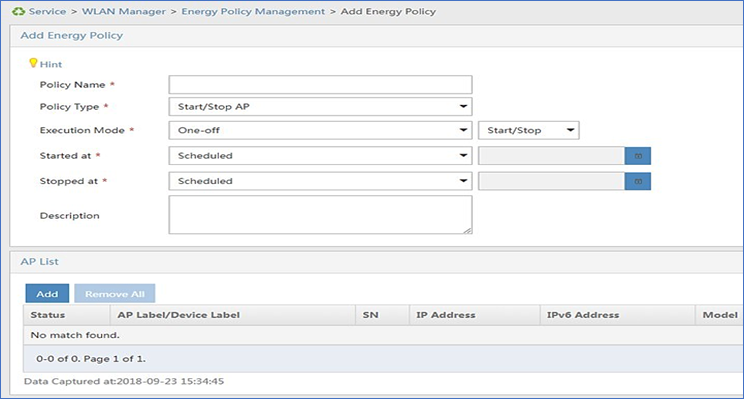Click the Stopped at date field
Viewport: 744px width, 399px height.
click(x=551, y=181)
